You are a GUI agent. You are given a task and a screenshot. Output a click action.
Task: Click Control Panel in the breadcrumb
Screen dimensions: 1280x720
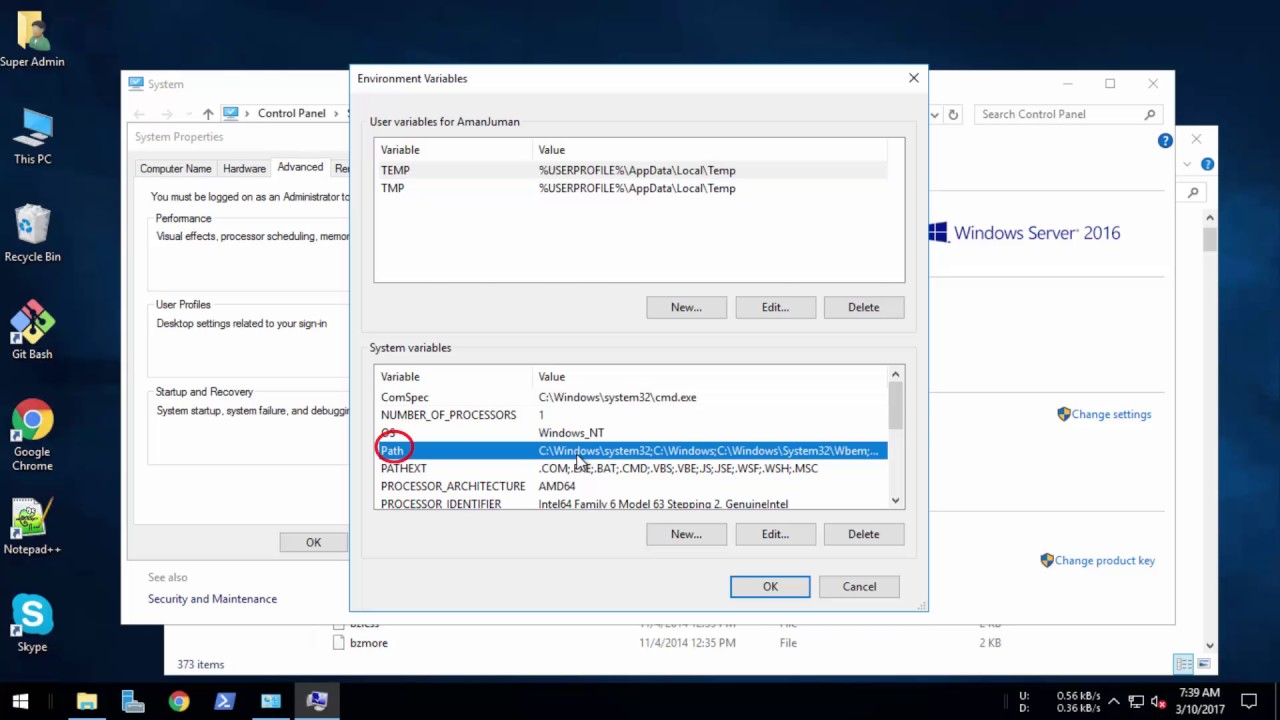tap(291, 114)
